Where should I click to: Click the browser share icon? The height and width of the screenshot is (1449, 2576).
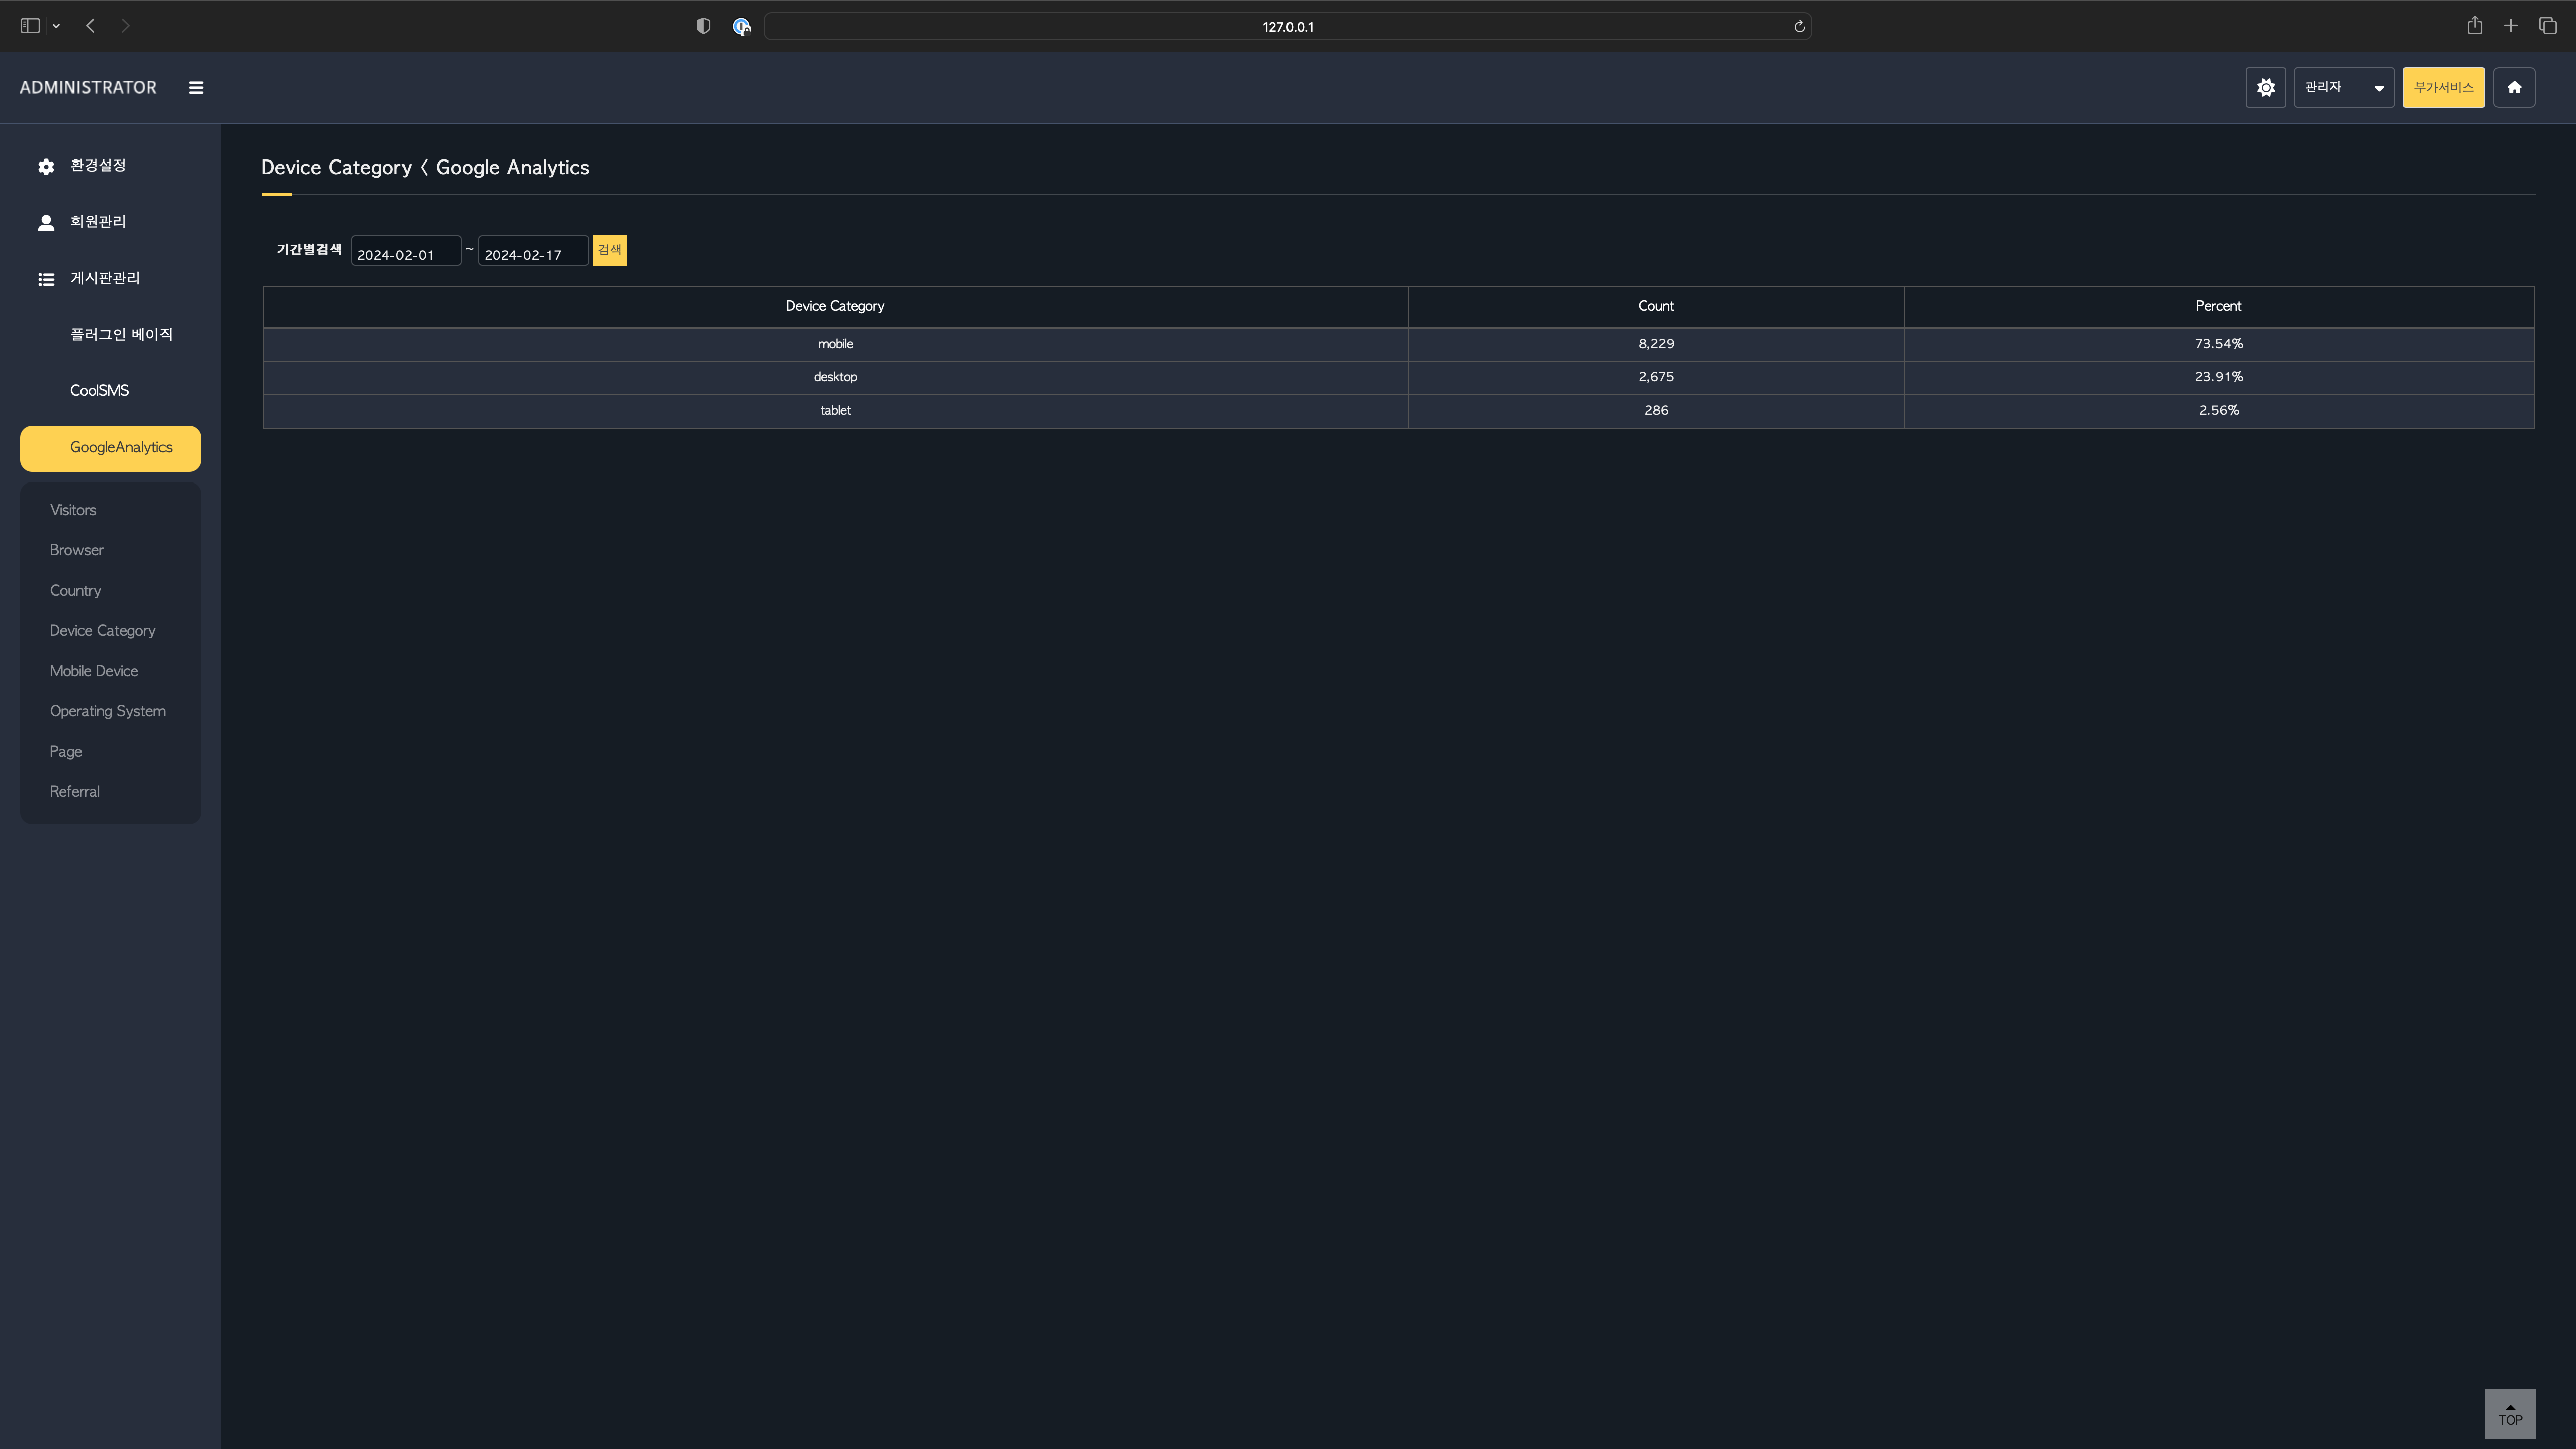2474,26
